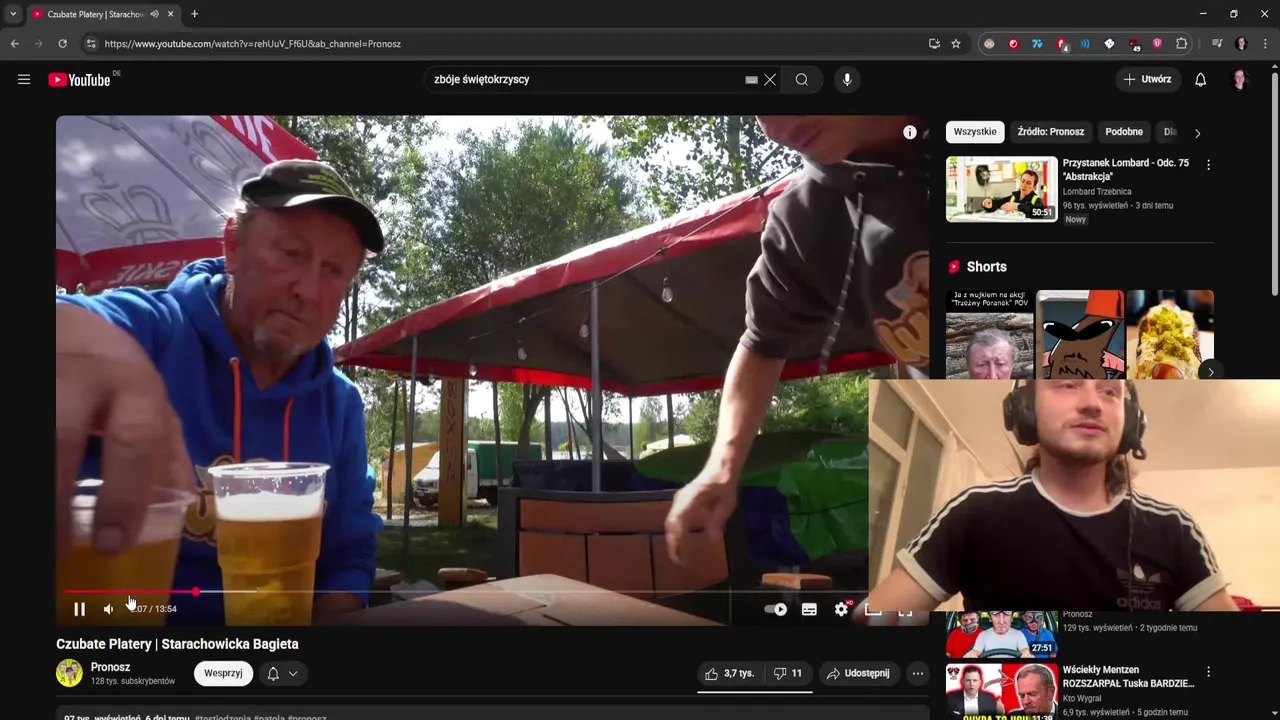Click the Utwórz create button

tap(1147, 80)
